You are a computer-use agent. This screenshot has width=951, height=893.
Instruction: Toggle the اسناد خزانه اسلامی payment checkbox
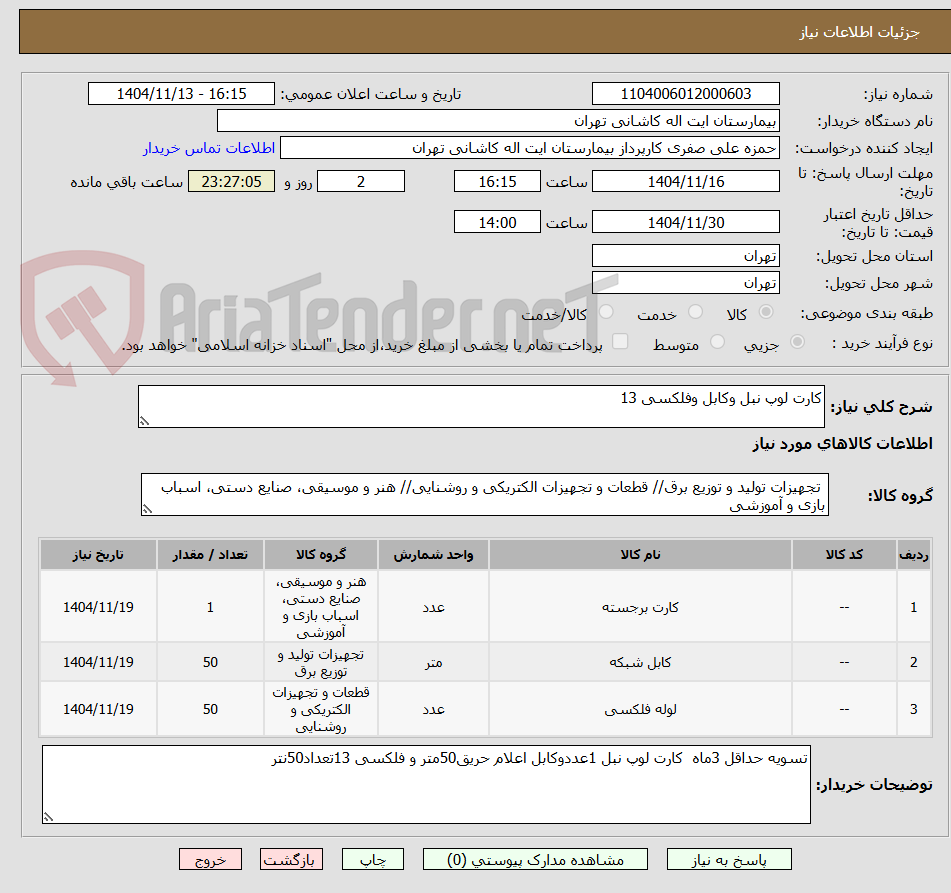620,342
